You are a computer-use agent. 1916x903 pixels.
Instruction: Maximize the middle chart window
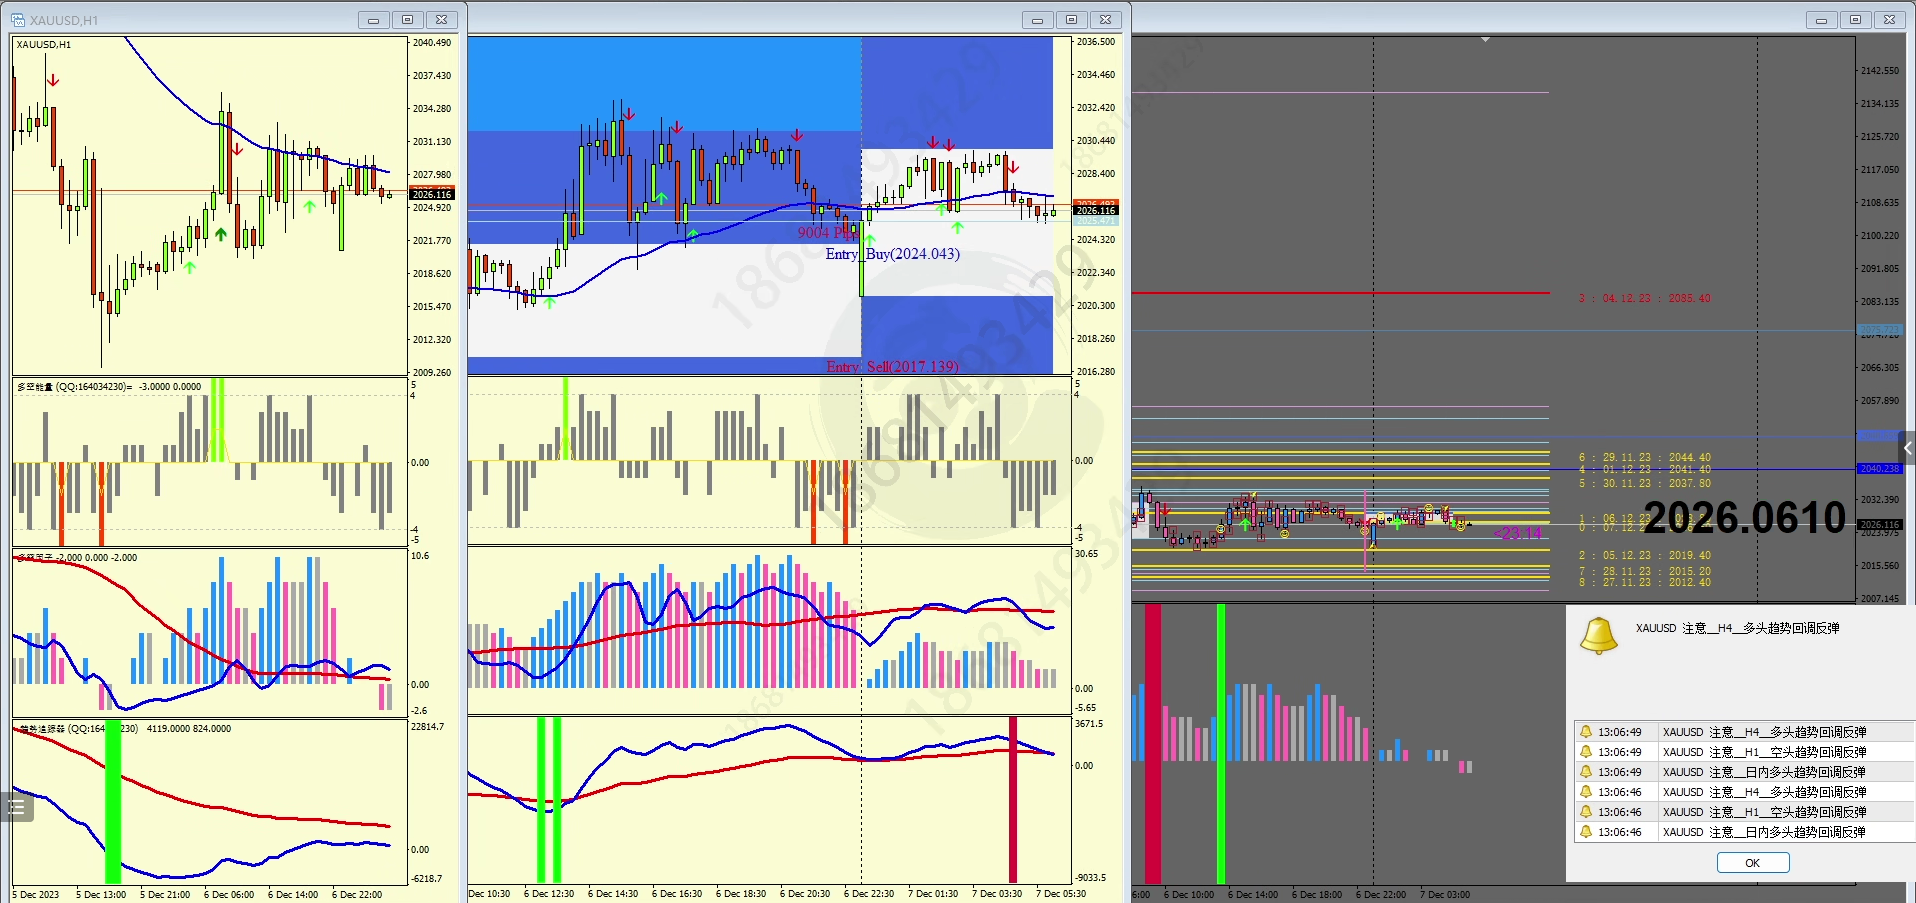1071,20
